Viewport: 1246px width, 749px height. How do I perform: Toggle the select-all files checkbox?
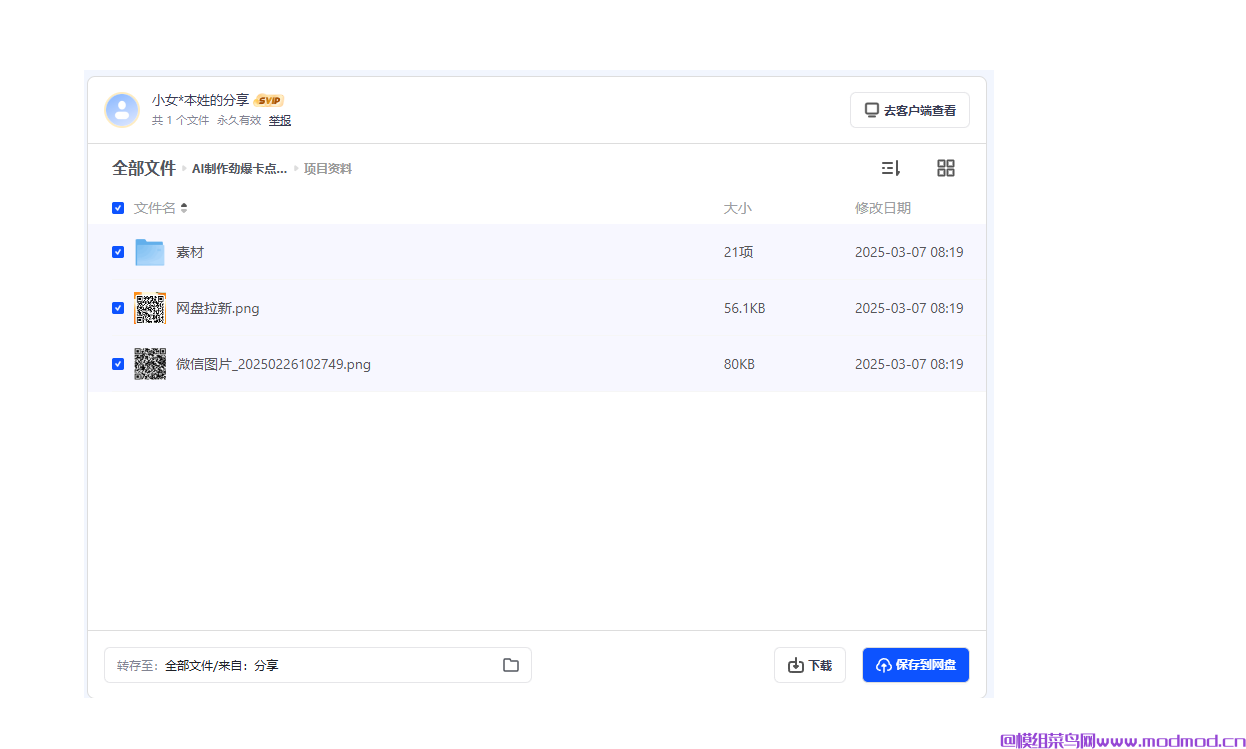coord(118,208)
